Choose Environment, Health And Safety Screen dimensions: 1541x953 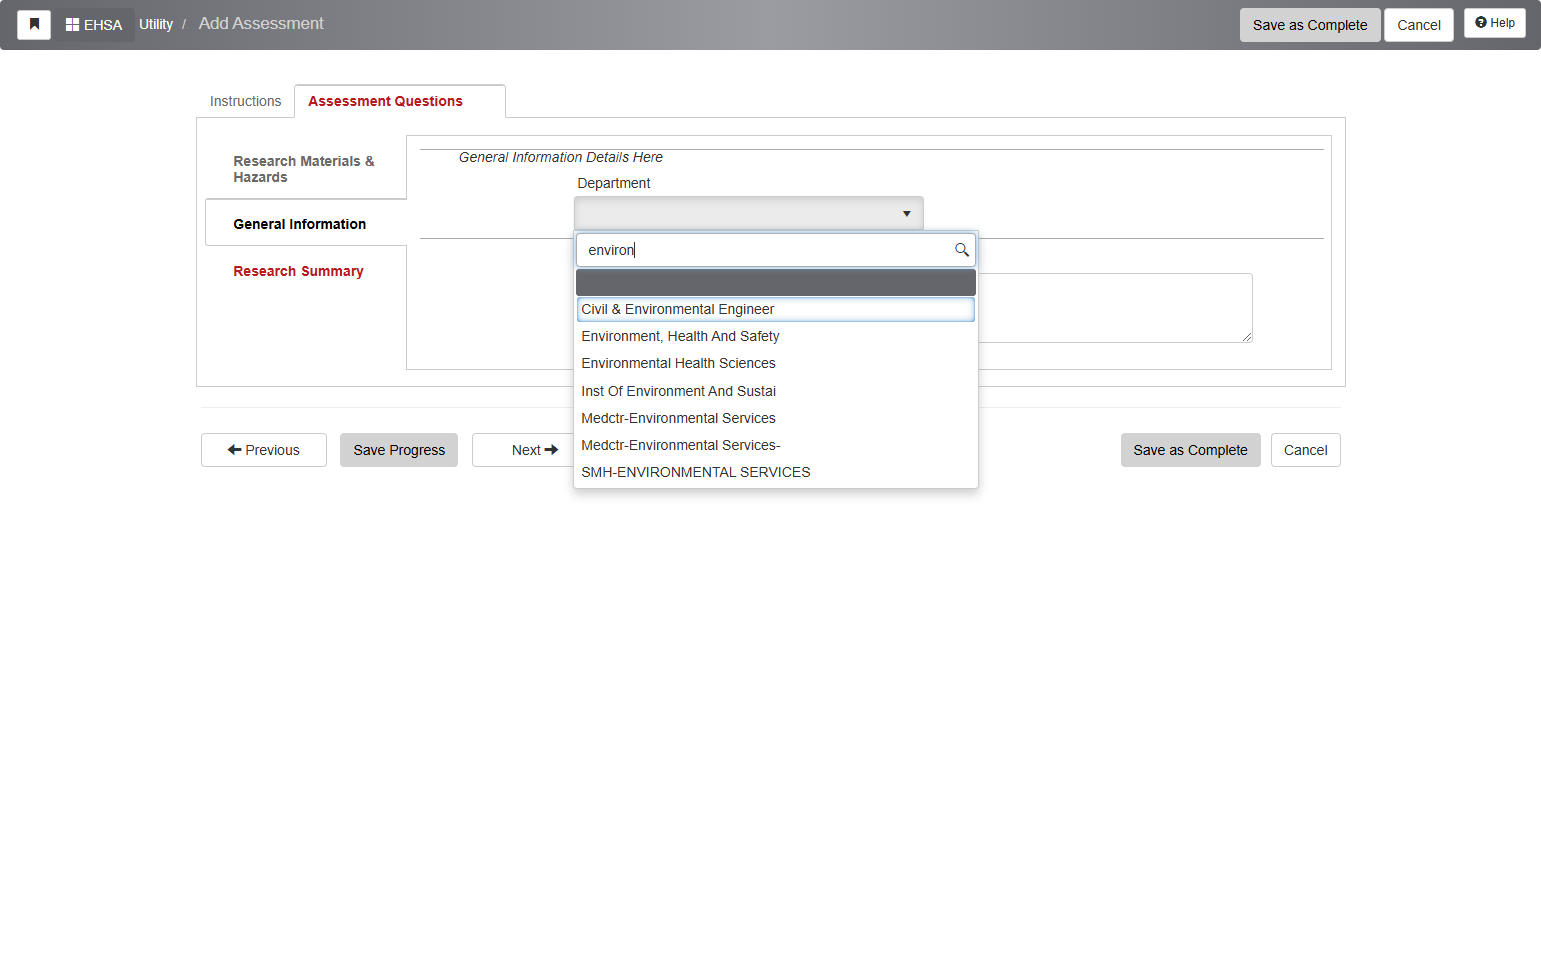tap(775, 336)
